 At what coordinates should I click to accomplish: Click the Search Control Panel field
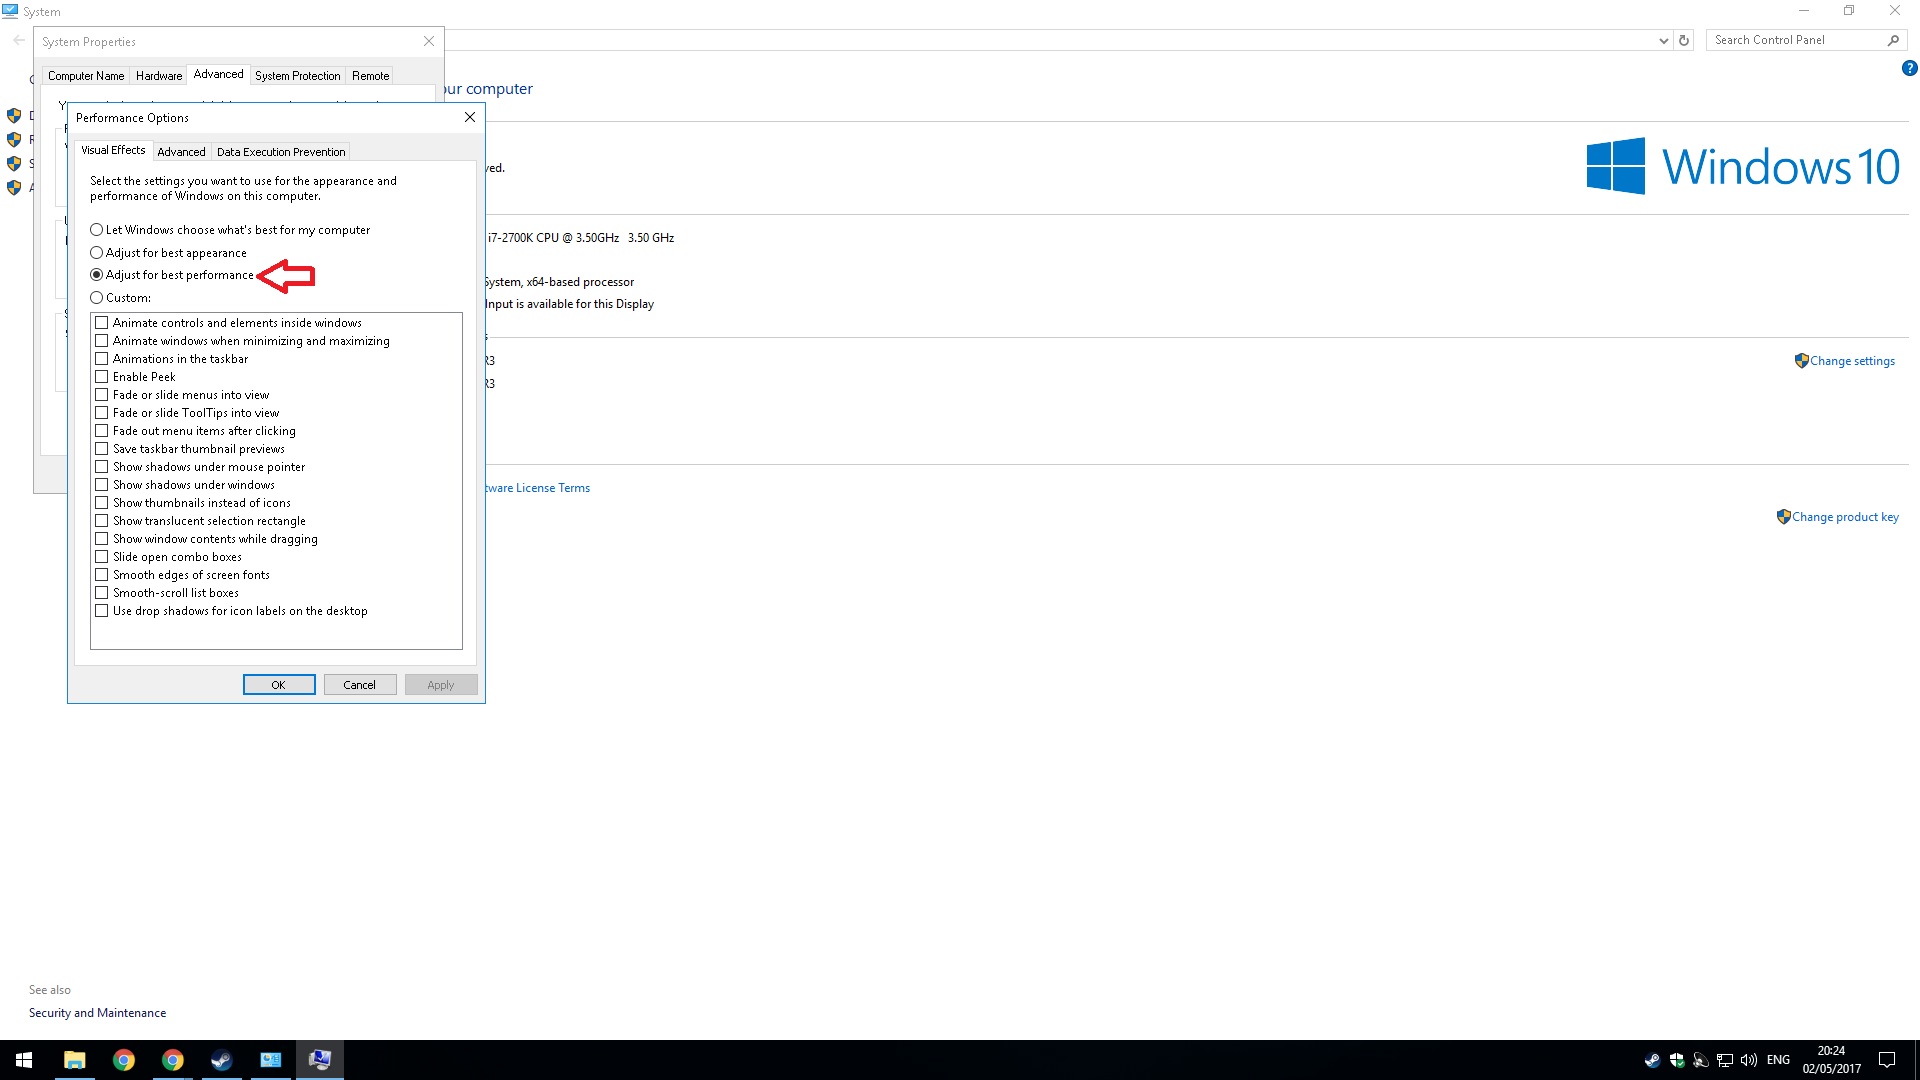pos(1796,40)
